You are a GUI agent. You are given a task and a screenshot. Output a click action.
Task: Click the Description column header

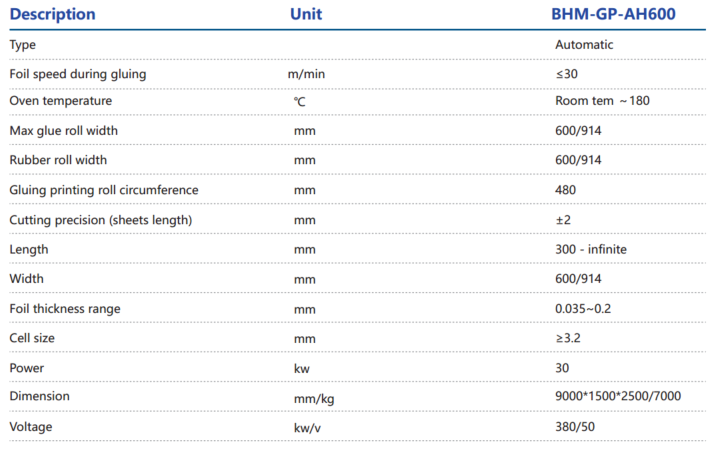point(53,15)
